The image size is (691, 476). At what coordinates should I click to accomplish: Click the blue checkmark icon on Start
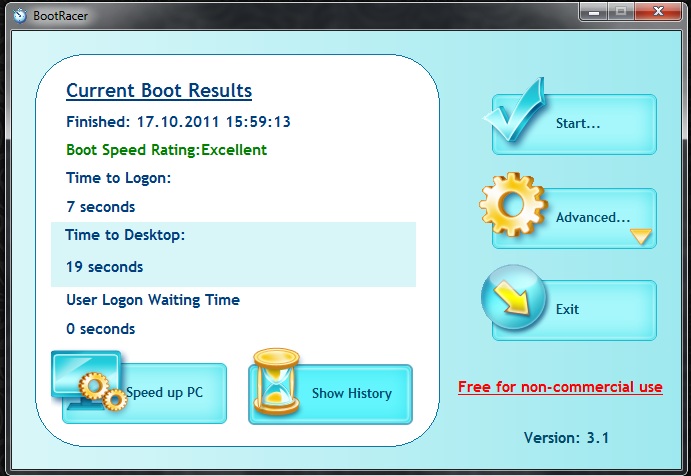tap(515, 109)
